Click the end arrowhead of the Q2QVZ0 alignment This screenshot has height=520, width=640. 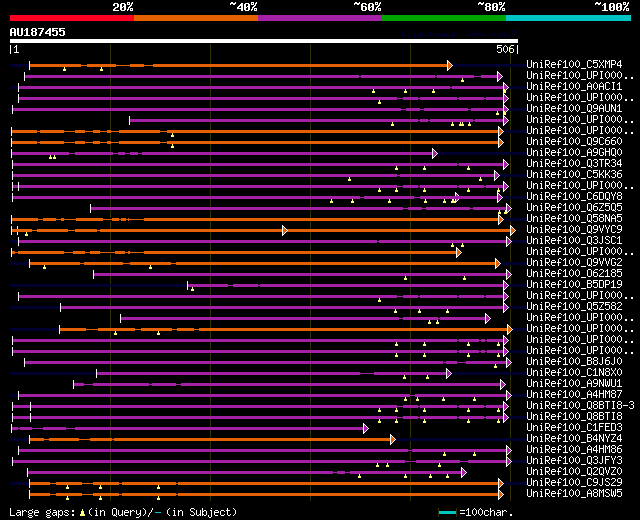point(464,473)
